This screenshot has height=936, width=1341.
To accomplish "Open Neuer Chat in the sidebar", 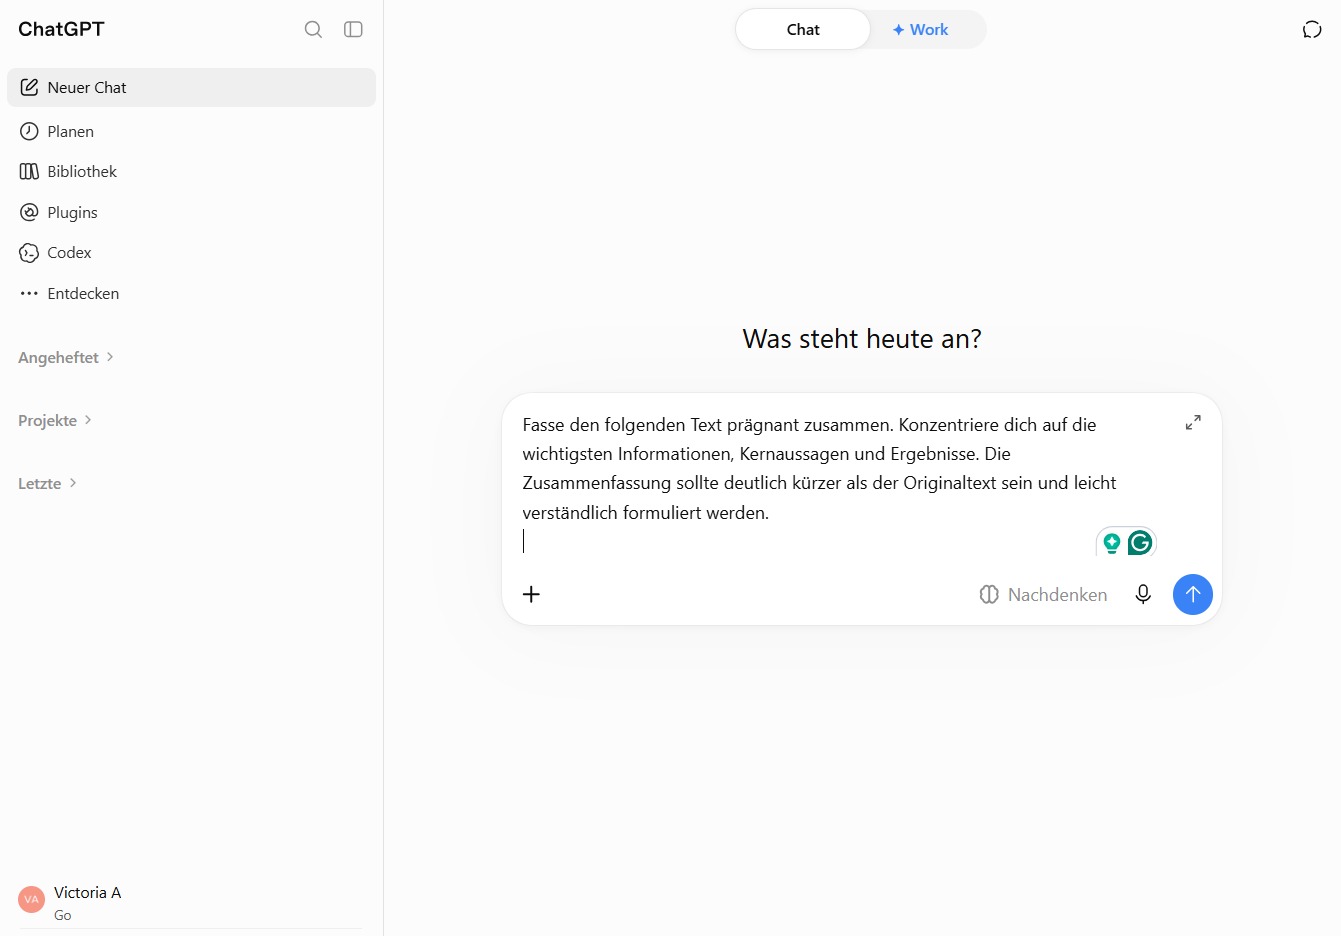I will (x=191, y=87).
